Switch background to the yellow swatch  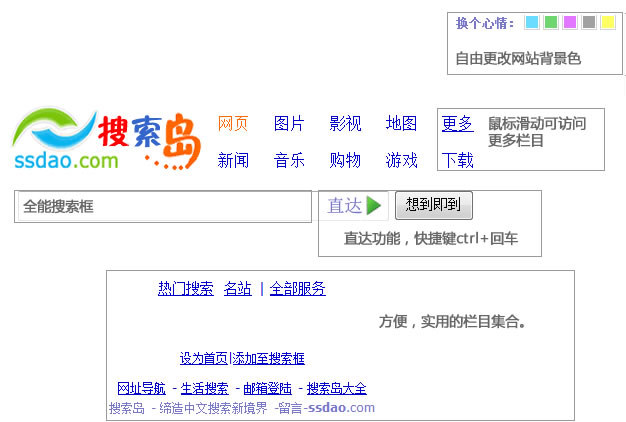point(608,23)
